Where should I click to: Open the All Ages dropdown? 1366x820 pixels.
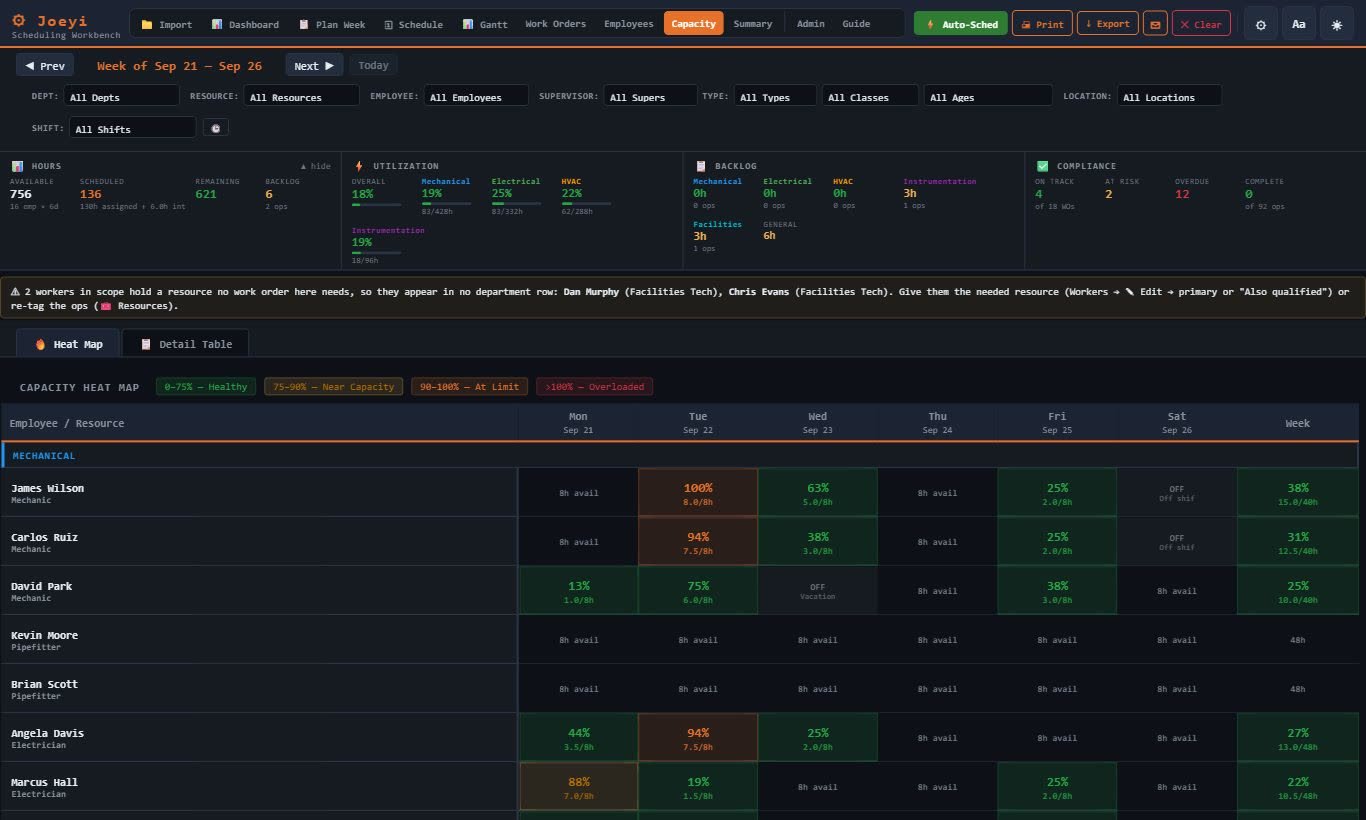pos(988,96)
